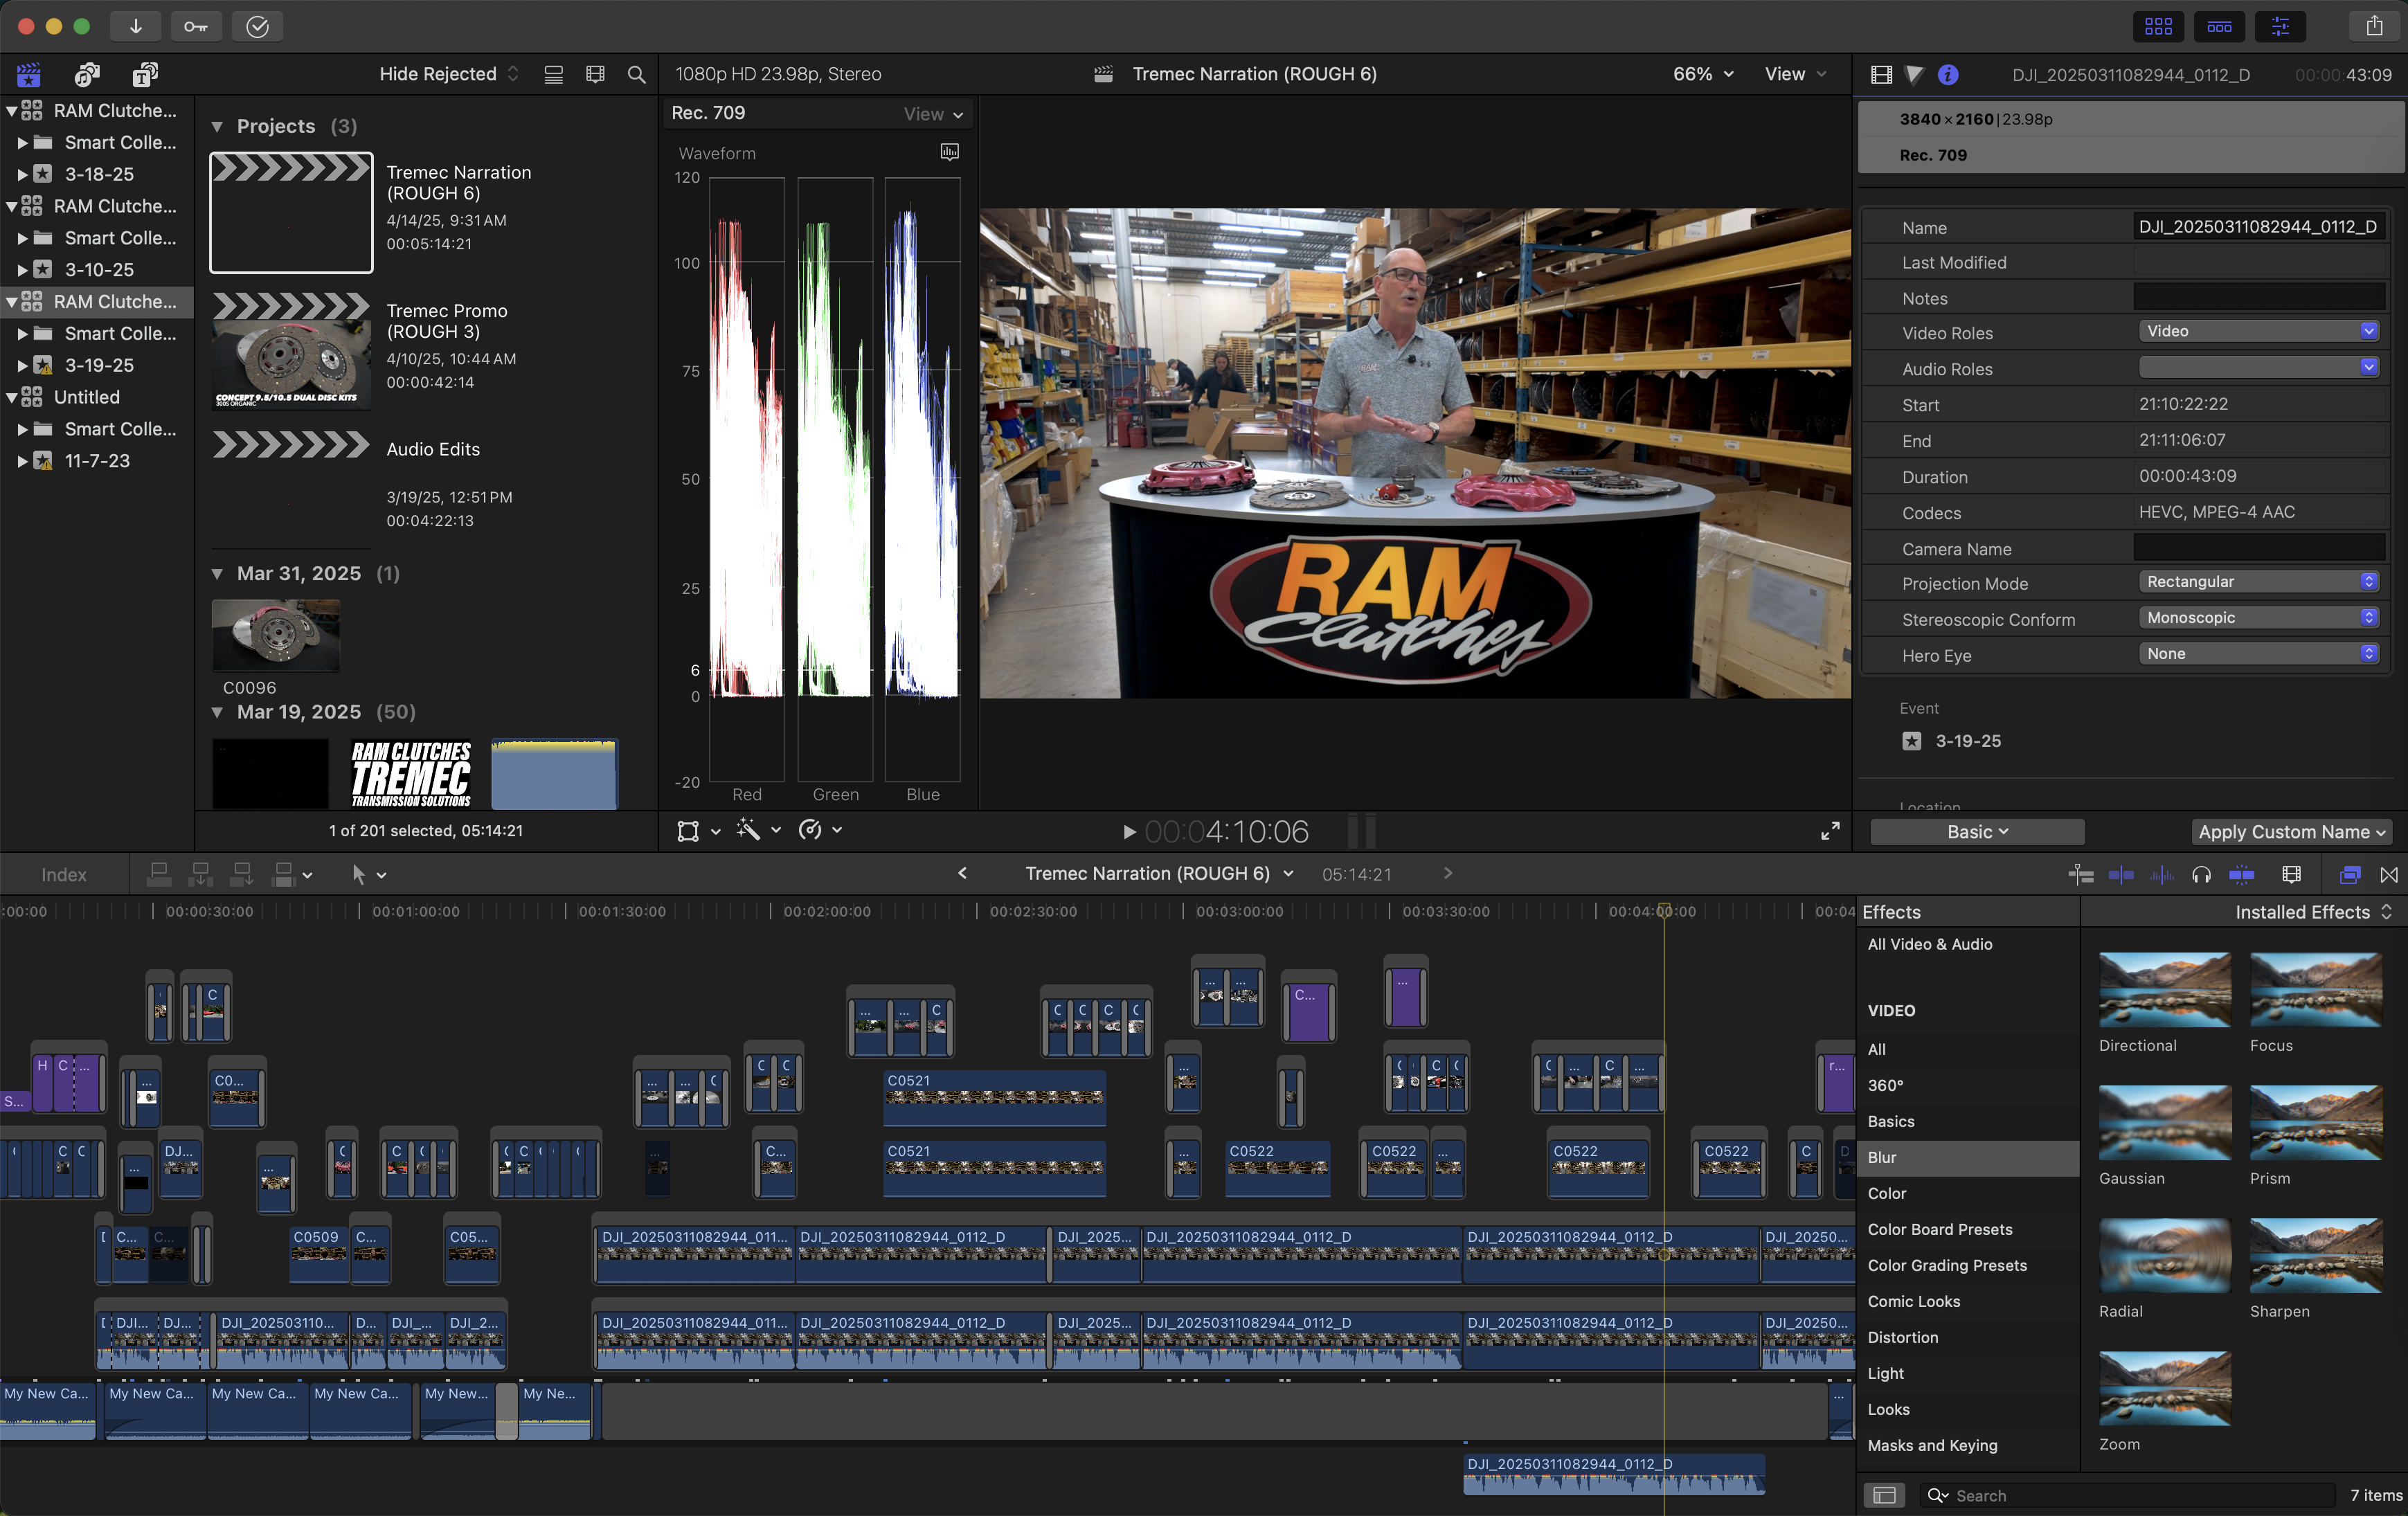Enter full-screen viewer with the arrows icon
The height and width of the screenshot is (1516, 2408).
[x=1830, y=831]
